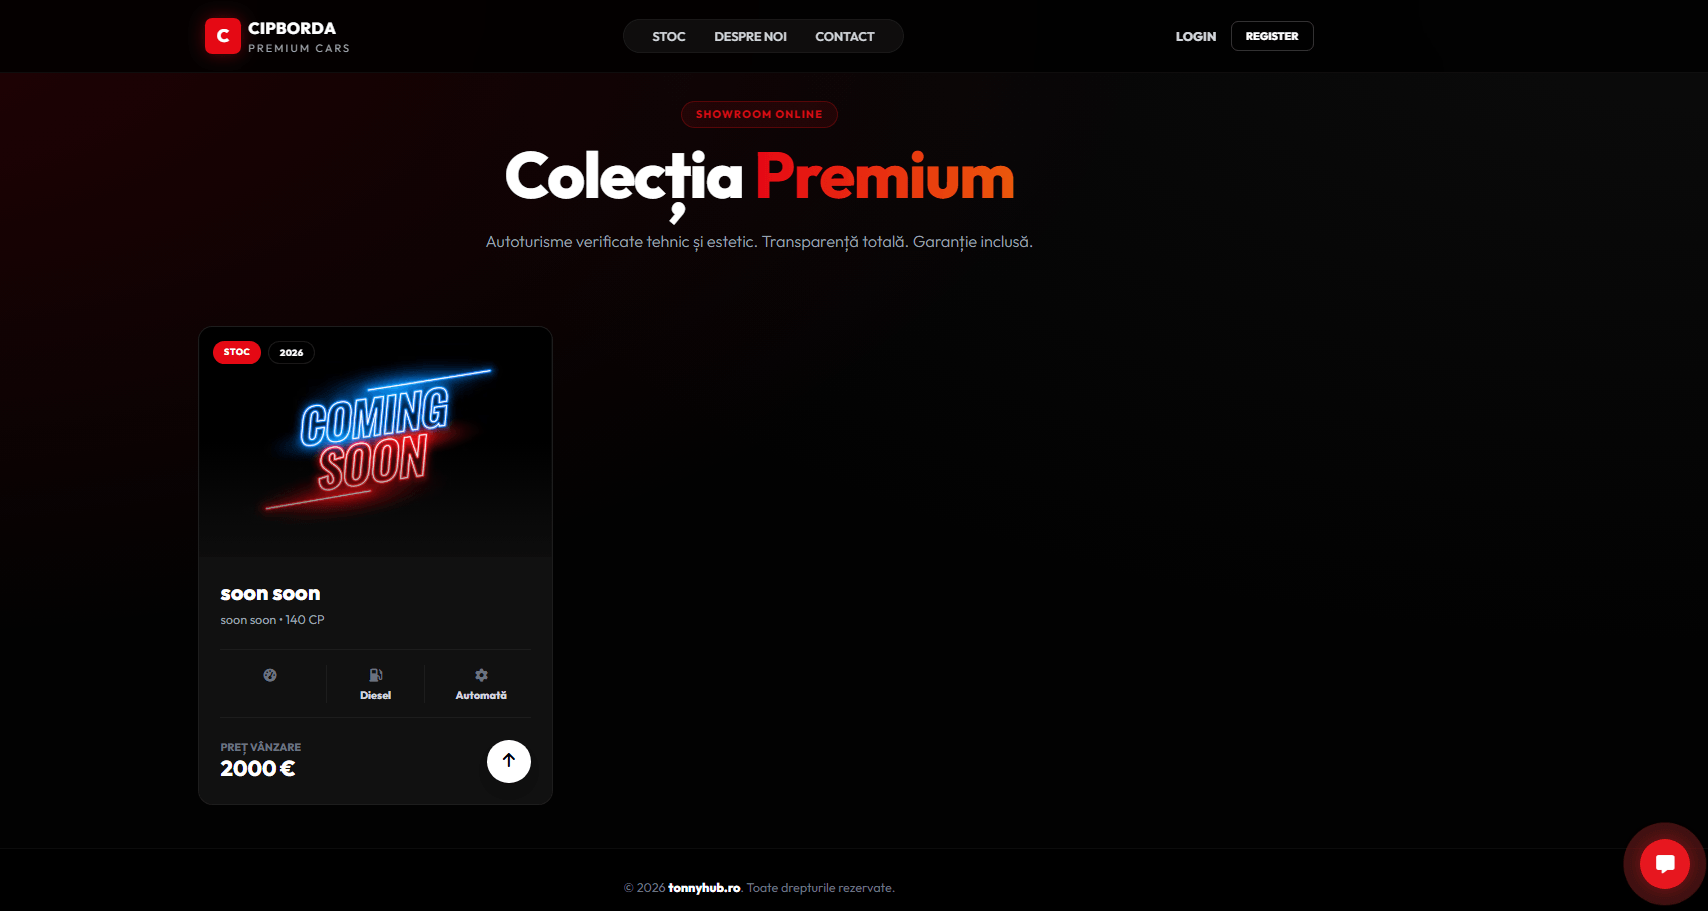The height and width of the screenshot is (911, 1708).
Task: Go to DESPRE NOI page
Action: (x=750, y=36)
